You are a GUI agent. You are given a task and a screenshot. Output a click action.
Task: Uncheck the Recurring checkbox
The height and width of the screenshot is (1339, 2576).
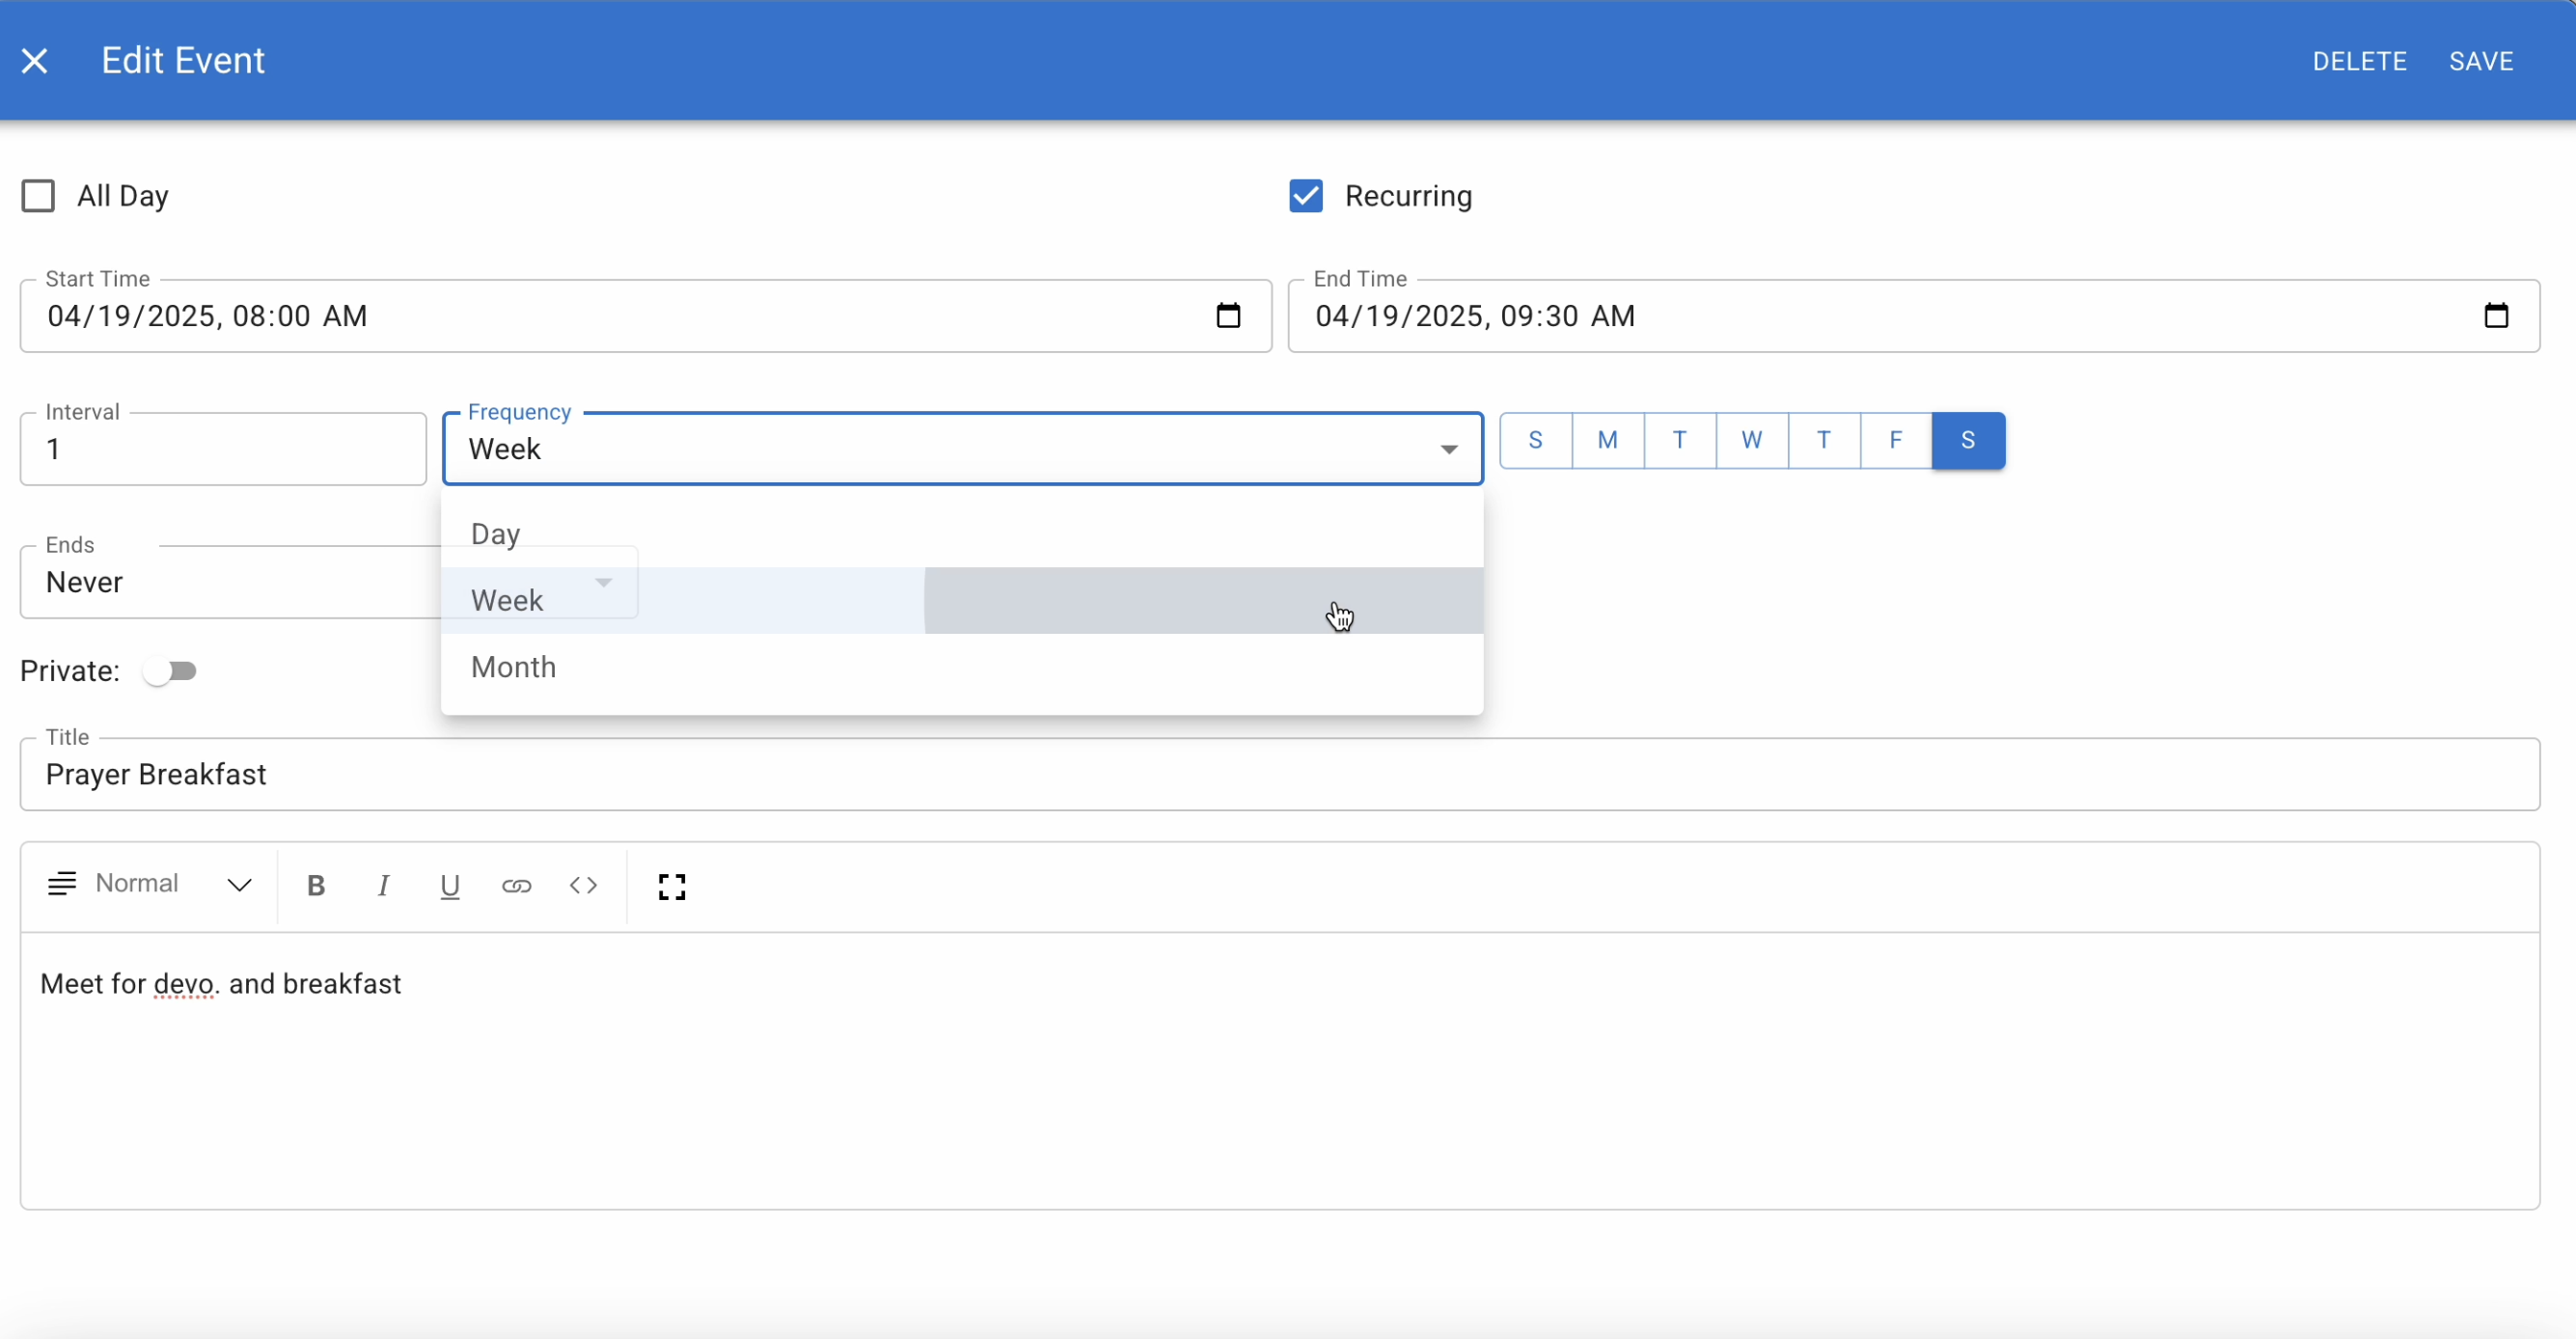(1306, 196)
